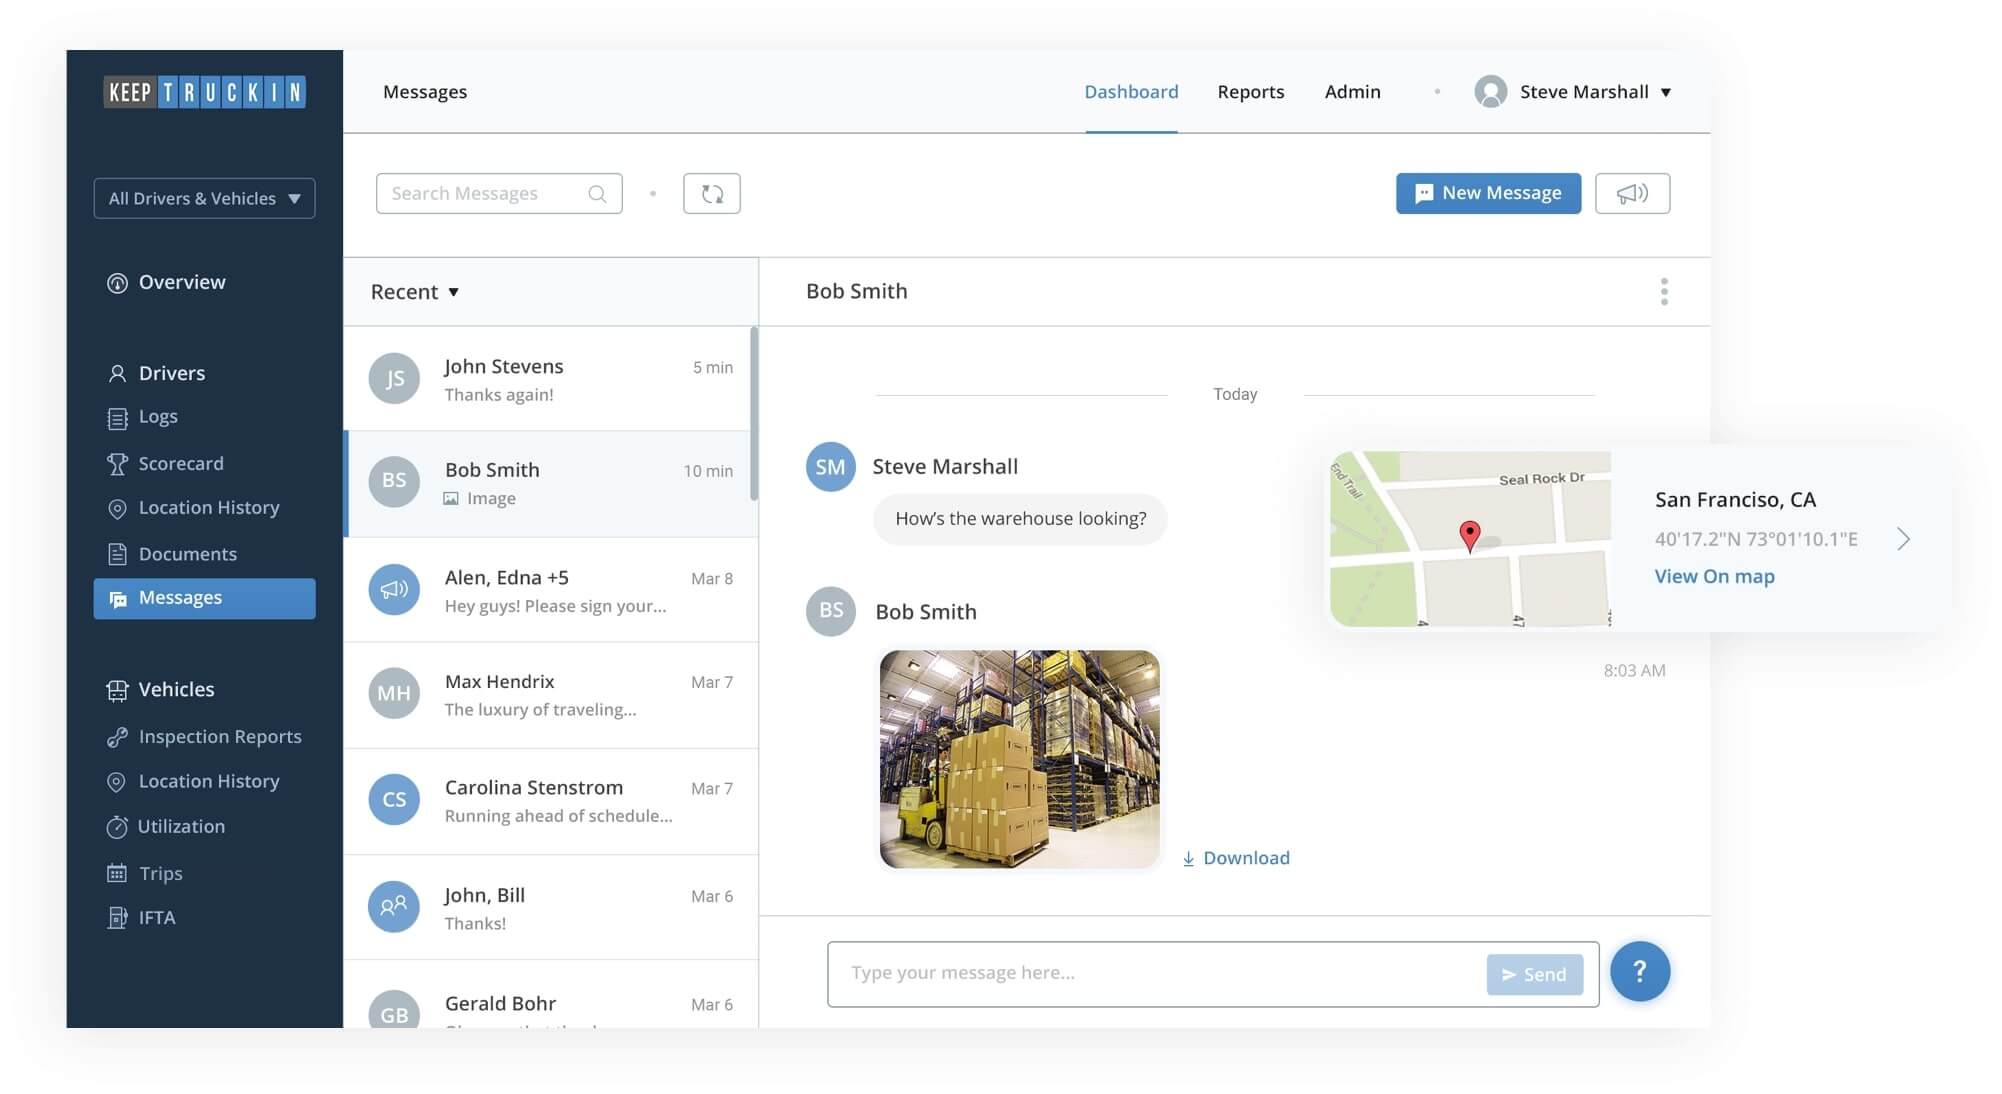Screen dimensions: 2002x1094
Task: Open the warehouse photo thumbnail
Action: click(1019, 759)
